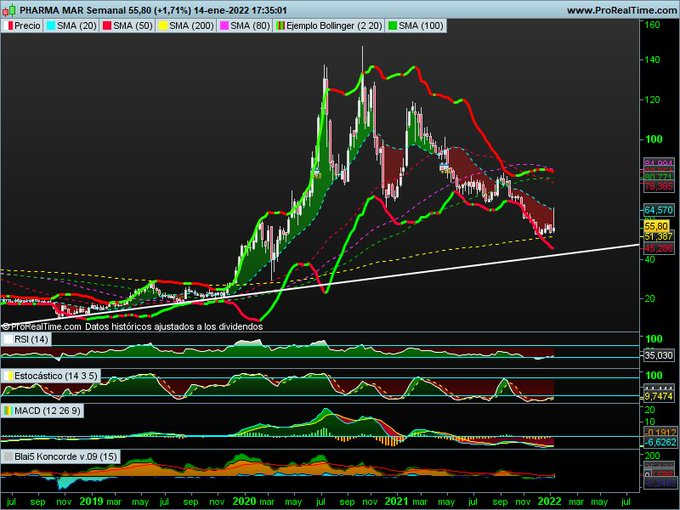Viewport: 680px width, 510px height.
Task: Click the 120 price axis label
Action: (x=652, y=100)
